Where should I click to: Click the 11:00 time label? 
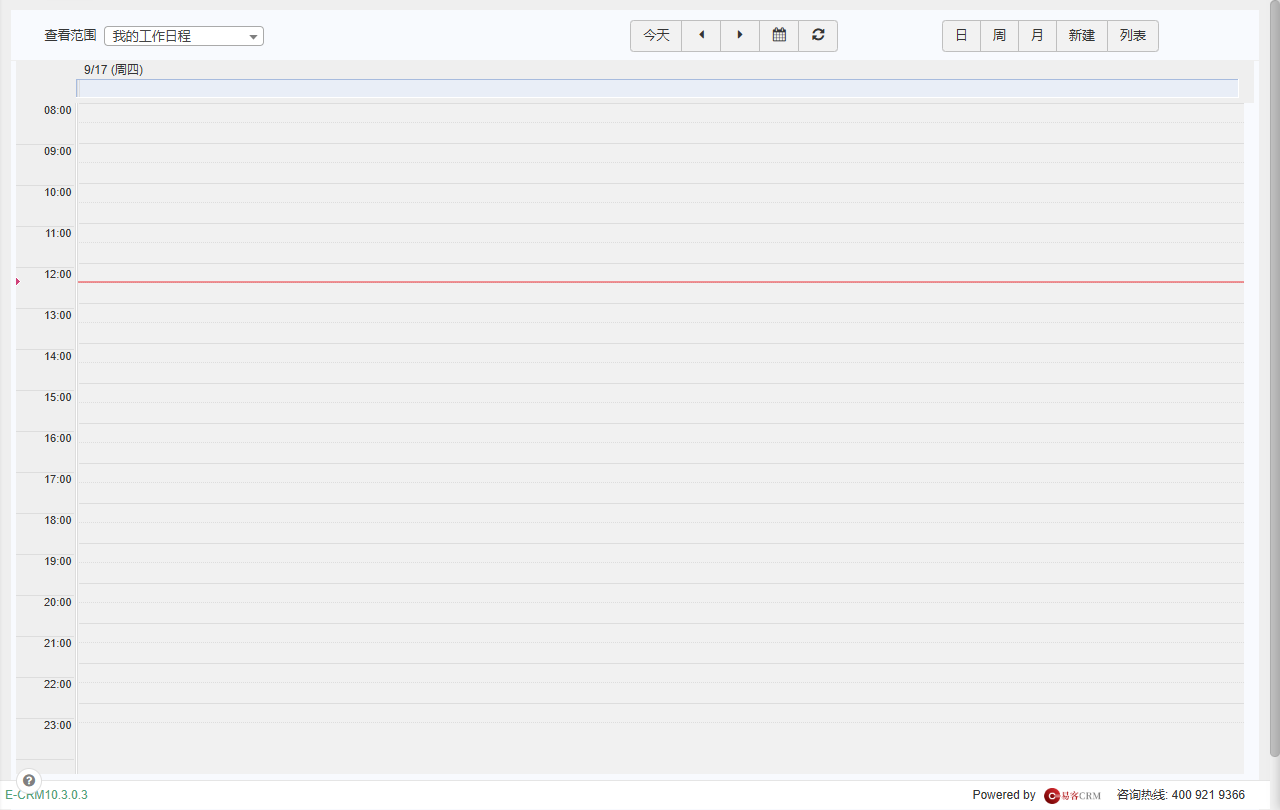tap(58, 233)
